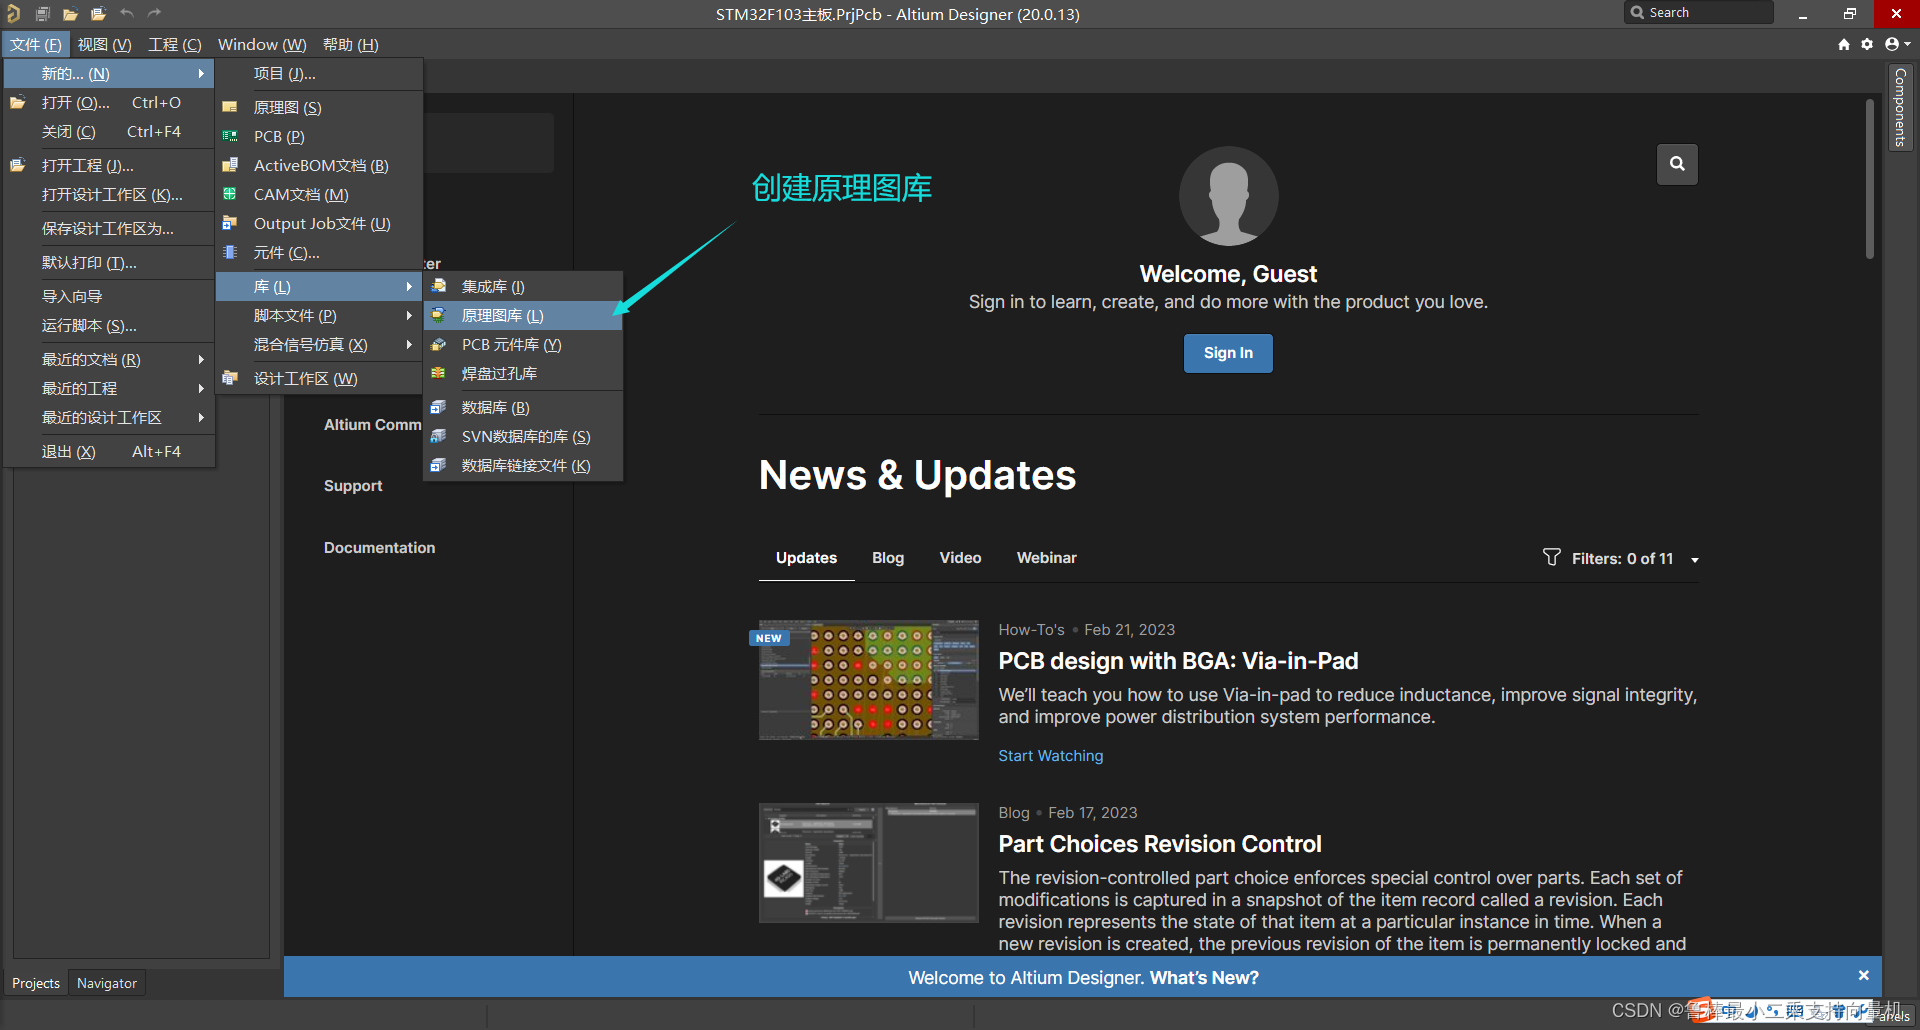
Task: Click the icon beside 数据库链接文件 (K)
Action: pyautogui.click(x=438, y=465)
